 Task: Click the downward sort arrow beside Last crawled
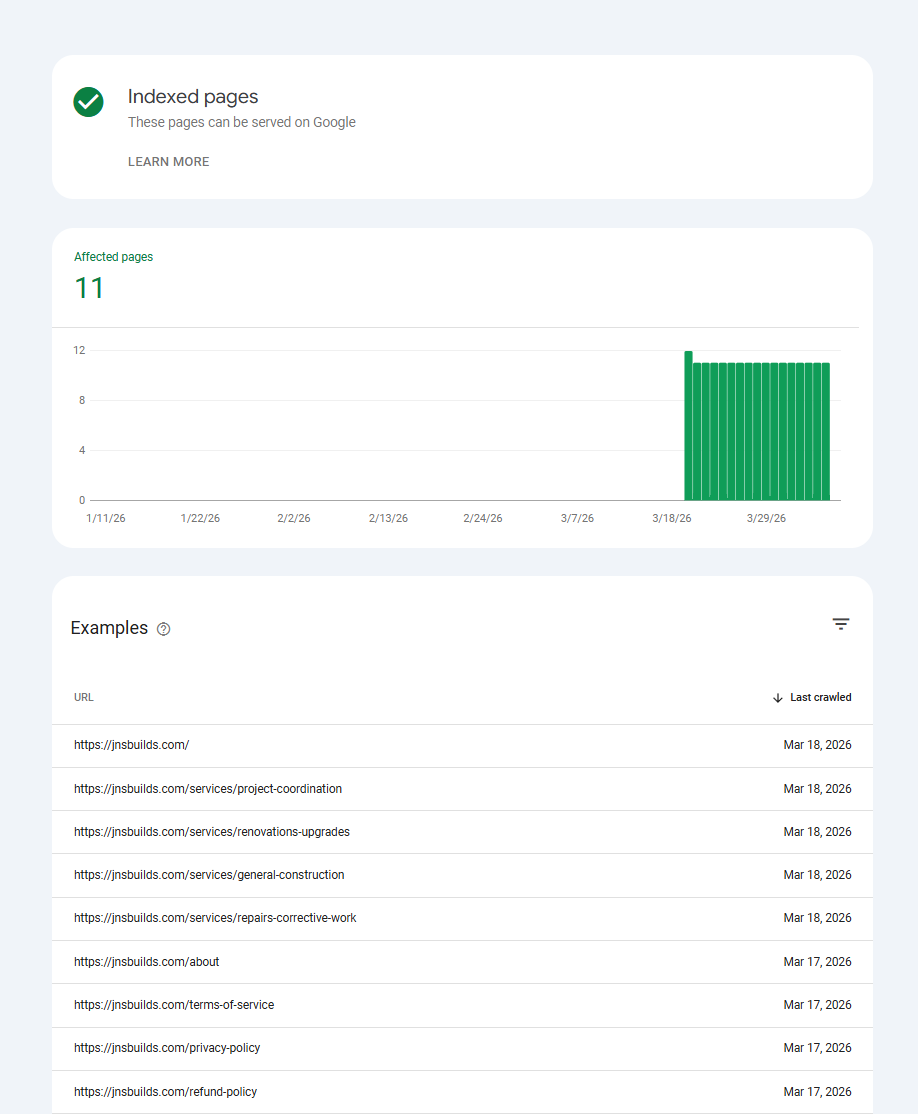[778, 697]
